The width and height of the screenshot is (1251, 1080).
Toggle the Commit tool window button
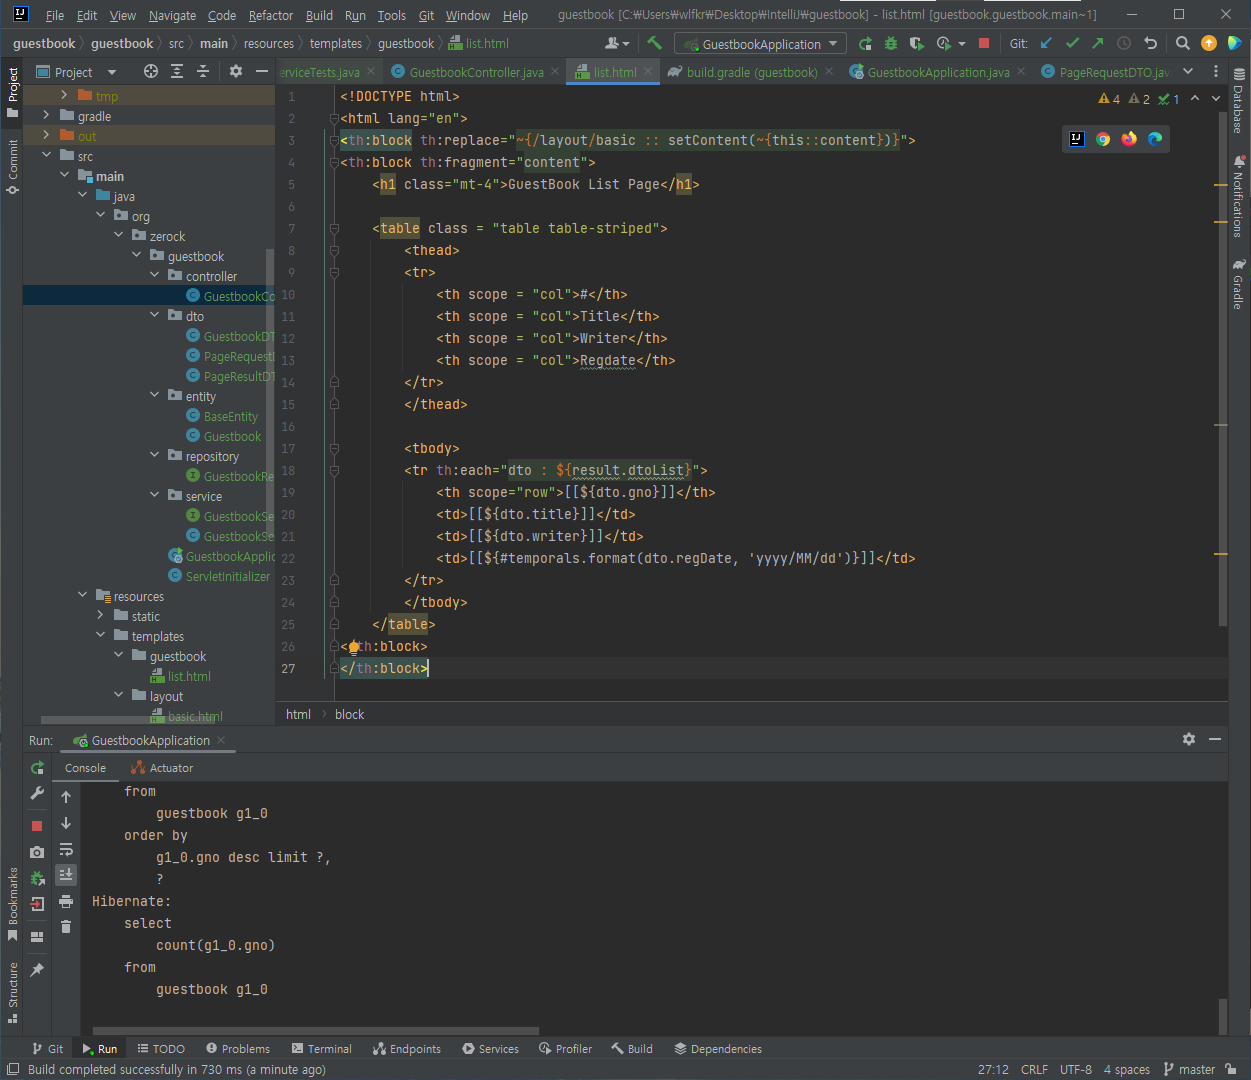(x=12, y=166)
